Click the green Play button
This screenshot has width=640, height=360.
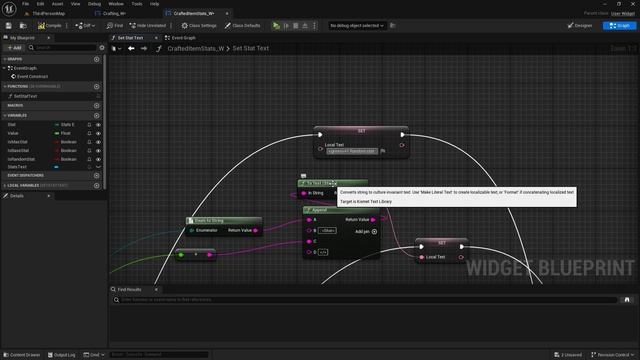[x=276, y=26]
